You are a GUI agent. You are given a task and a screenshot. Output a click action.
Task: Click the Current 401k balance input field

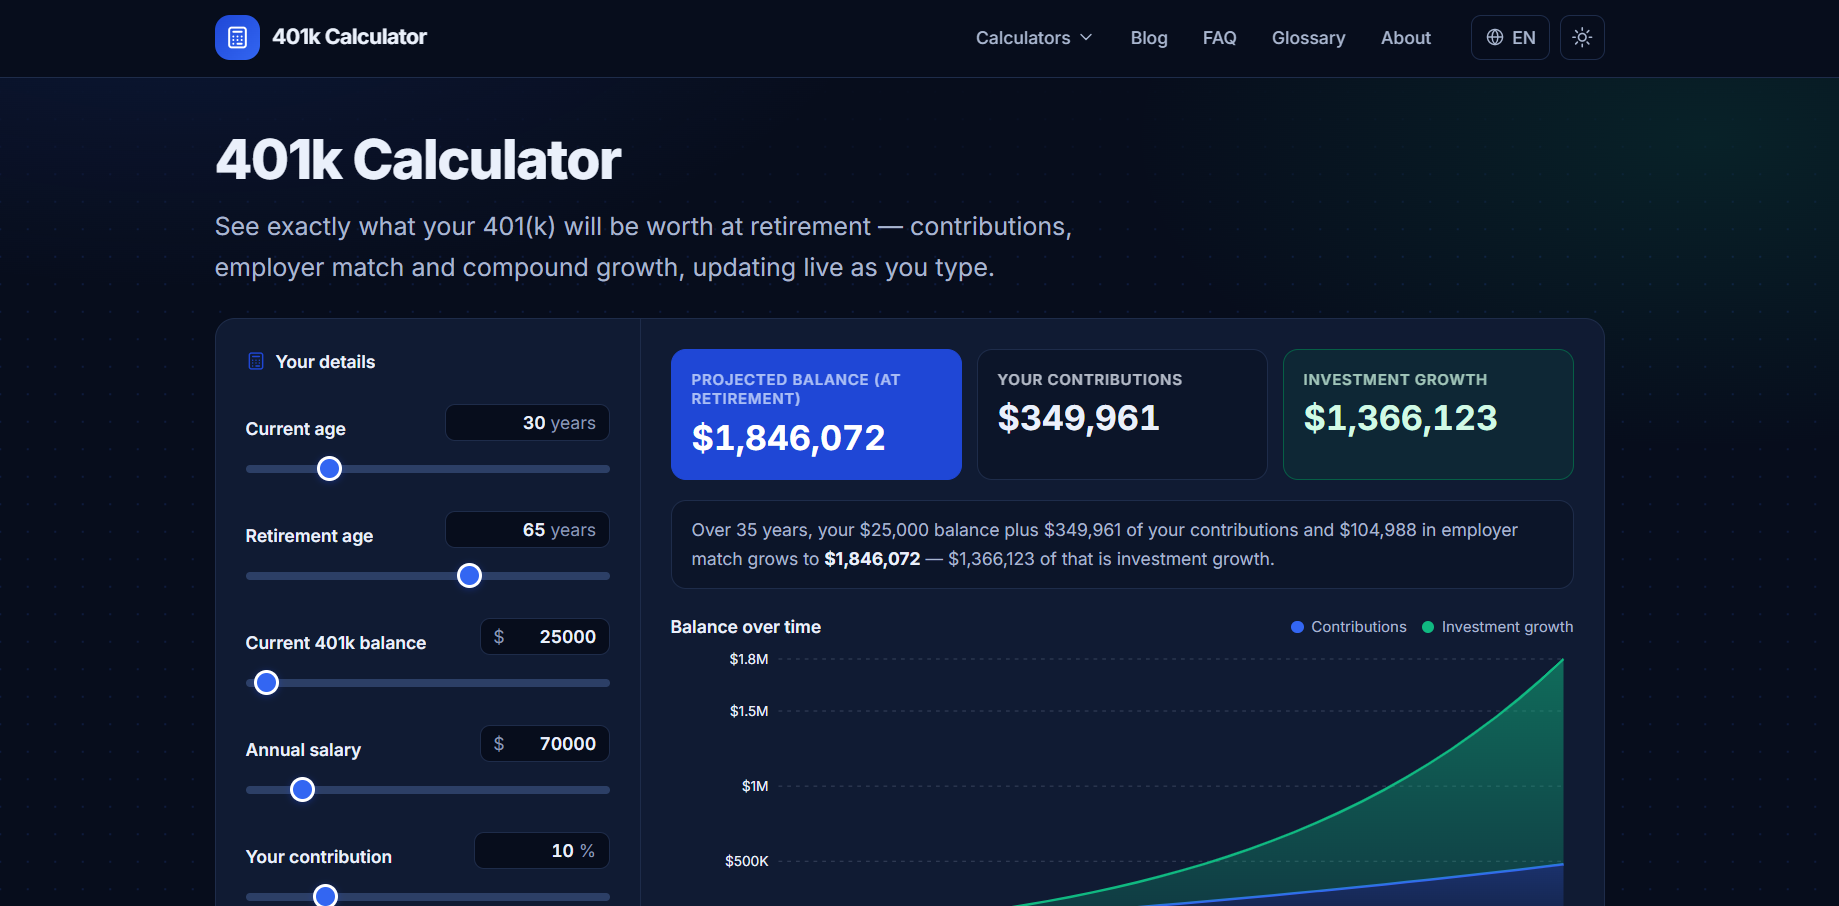(545, 637)
